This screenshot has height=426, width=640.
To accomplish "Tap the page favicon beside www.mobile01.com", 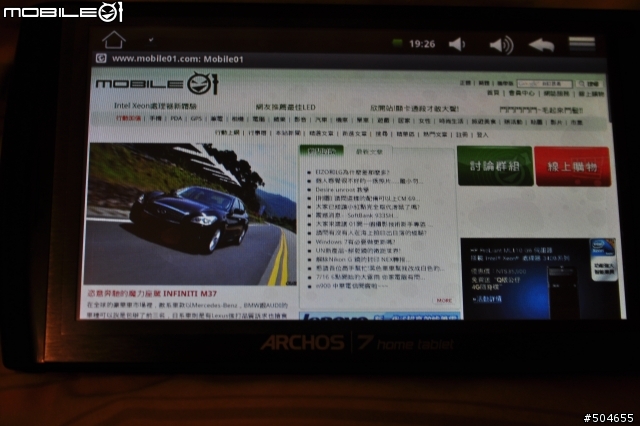I will pyautogui.click(x=101, y=58).
